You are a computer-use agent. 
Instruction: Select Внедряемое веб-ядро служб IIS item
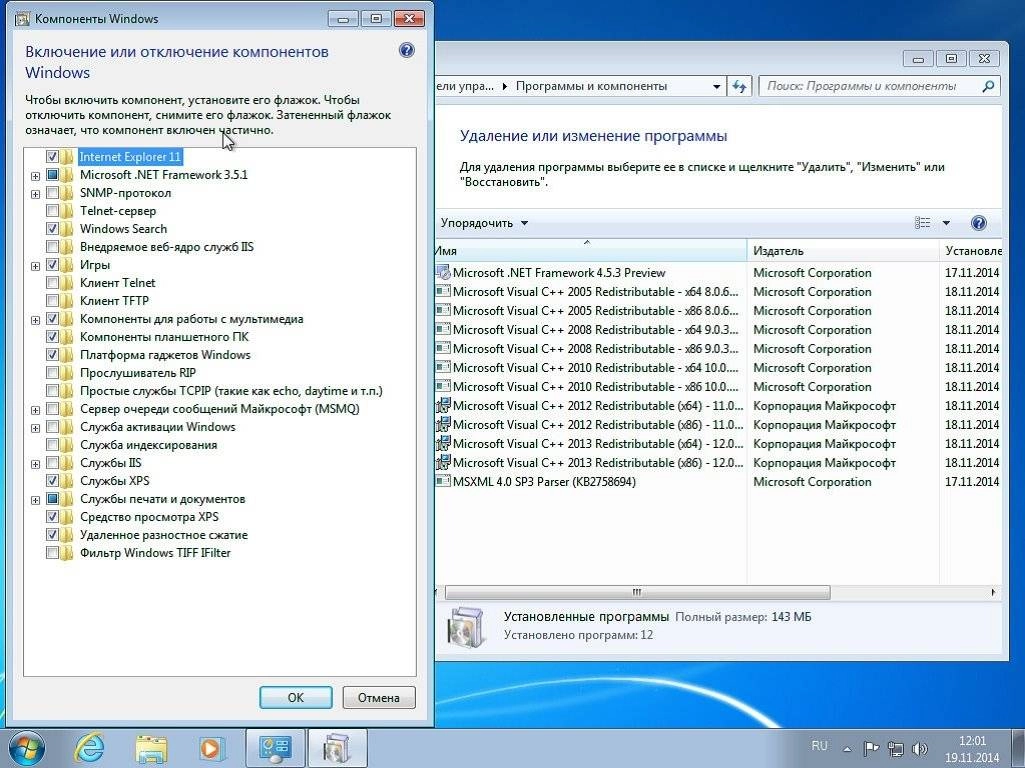click(x=167, y=246)
